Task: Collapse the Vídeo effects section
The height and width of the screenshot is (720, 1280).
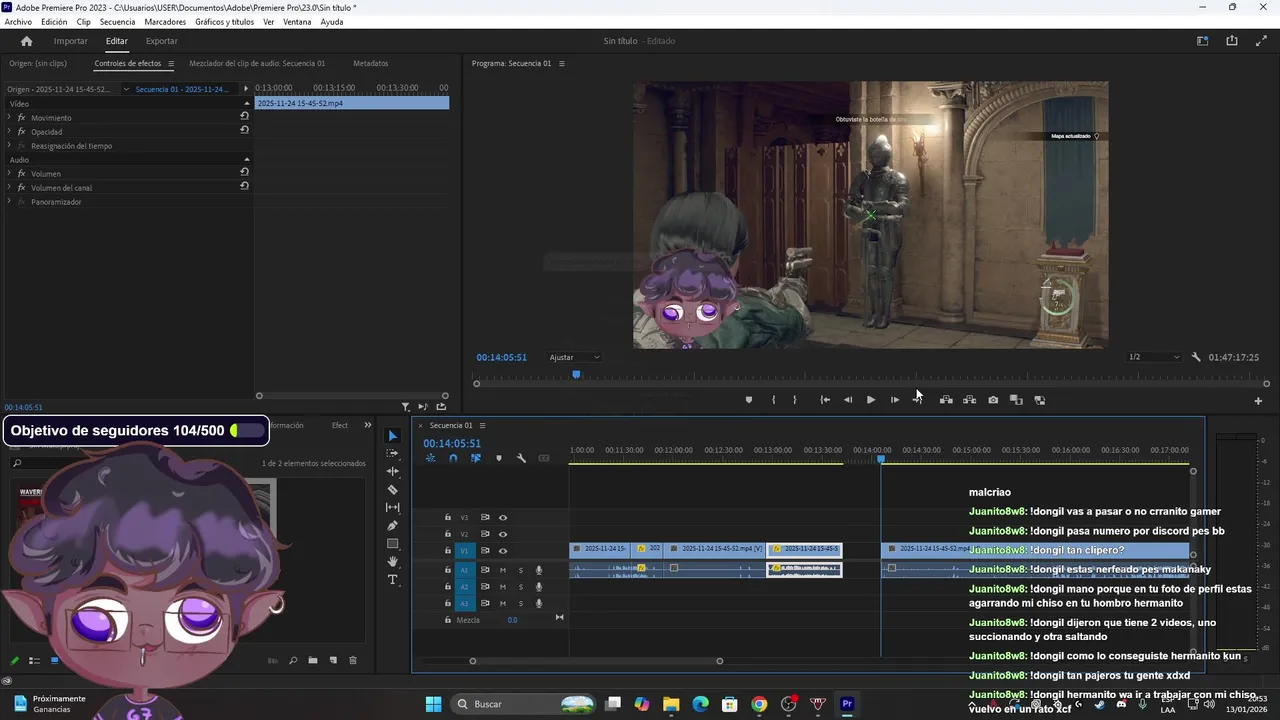Action: [x=247, y=103]
